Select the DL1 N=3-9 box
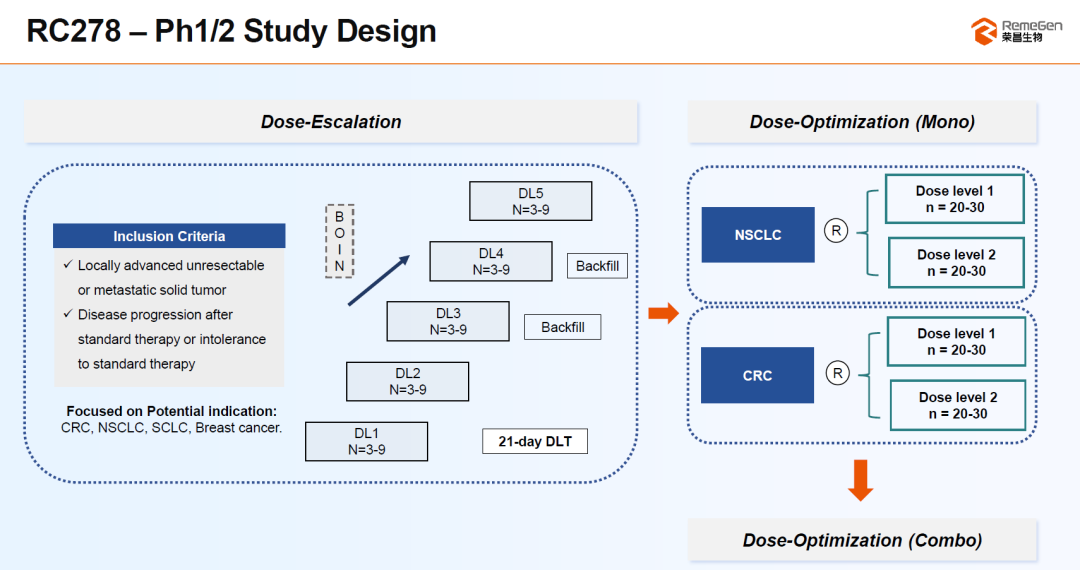 coord(366,441)
